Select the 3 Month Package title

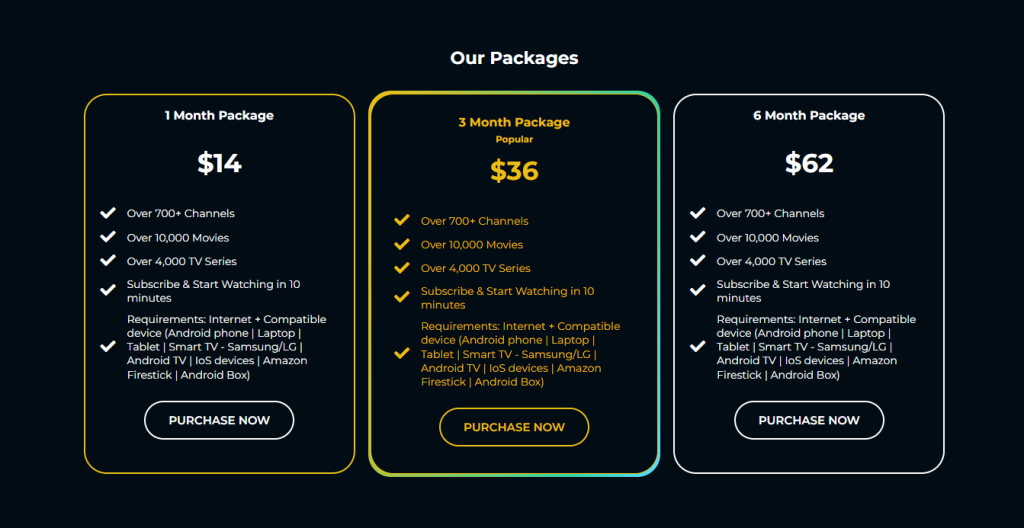tap(514, 122)
